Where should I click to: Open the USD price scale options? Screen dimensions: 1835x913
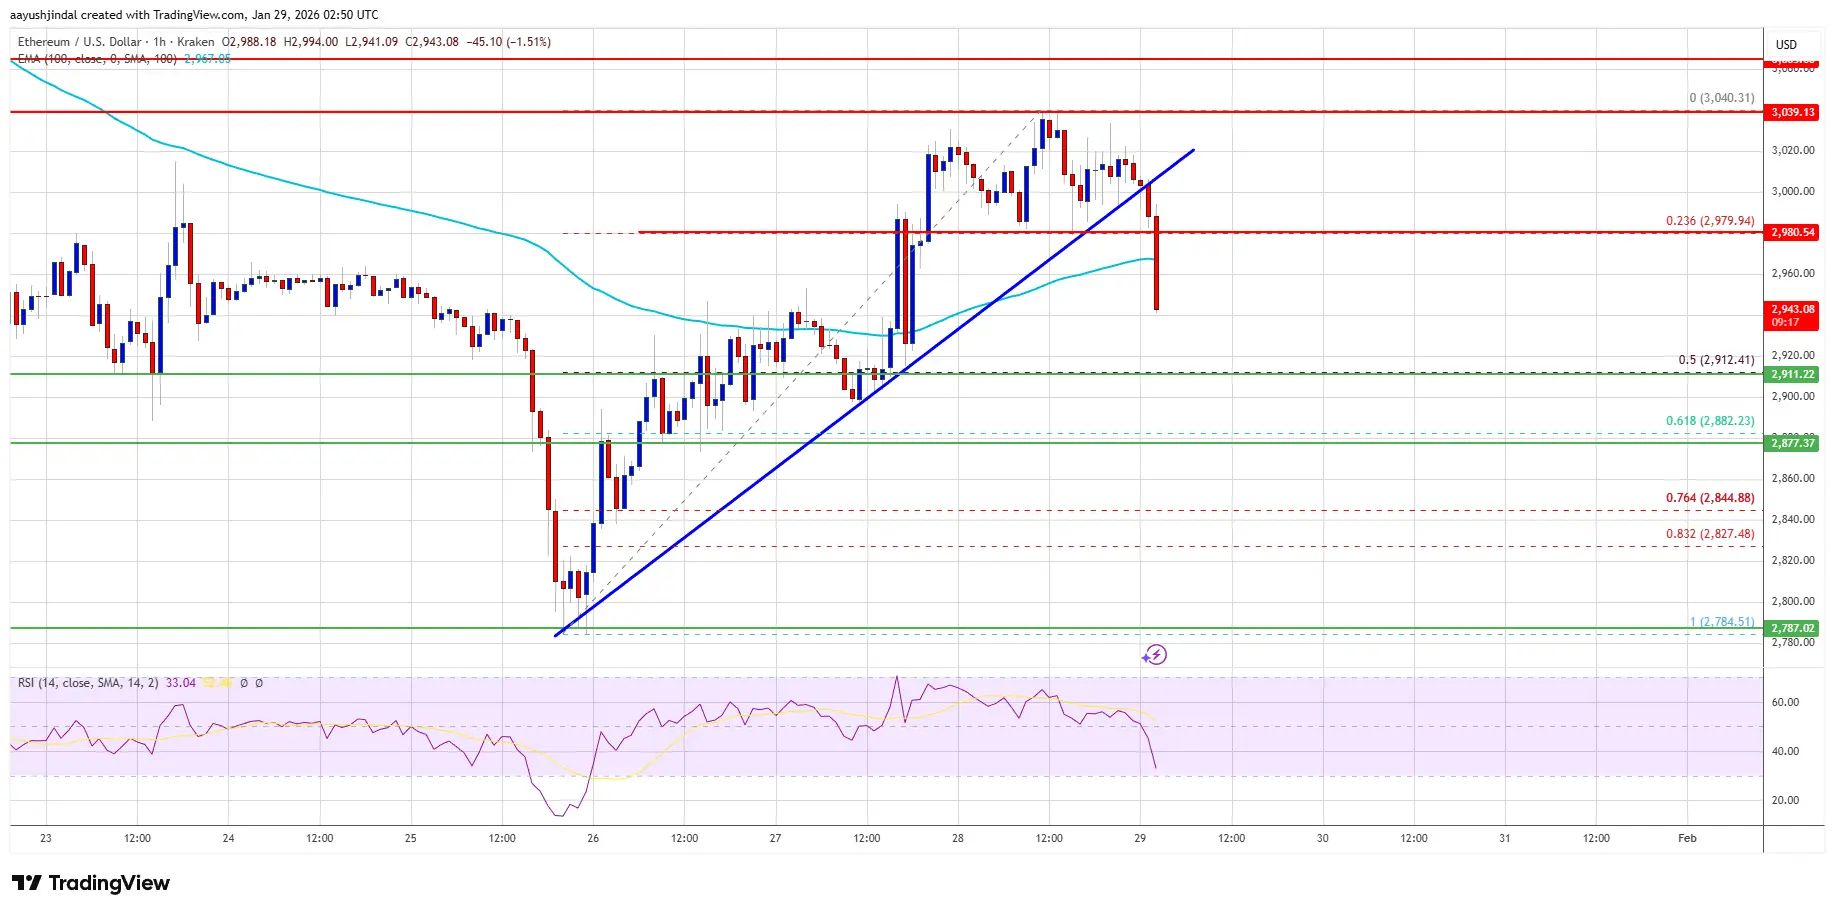[1786, 44]
